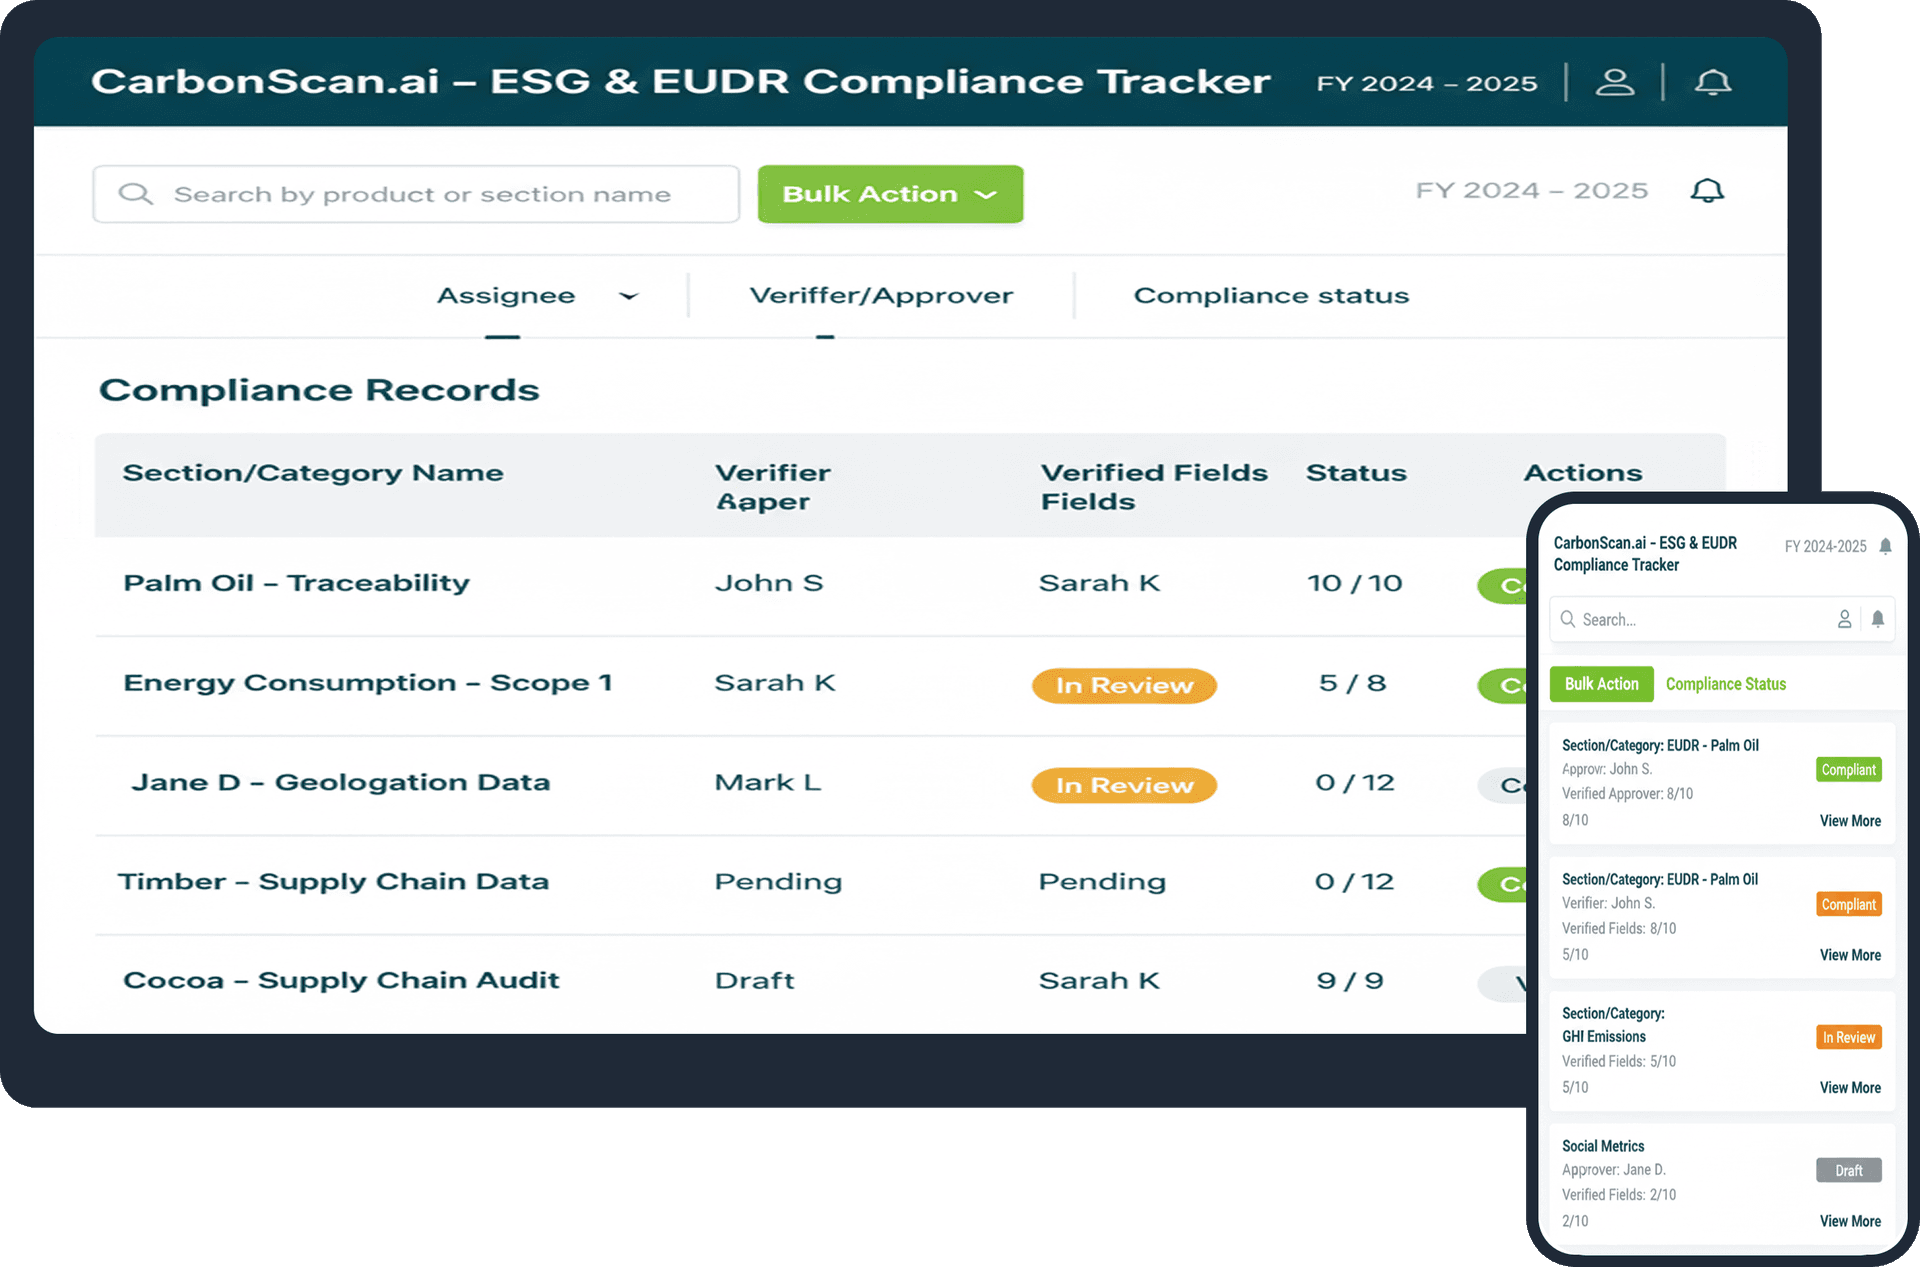Click the notification bell in the top header
This screenshot has width=1920, height=1267.
(1713, 82)
